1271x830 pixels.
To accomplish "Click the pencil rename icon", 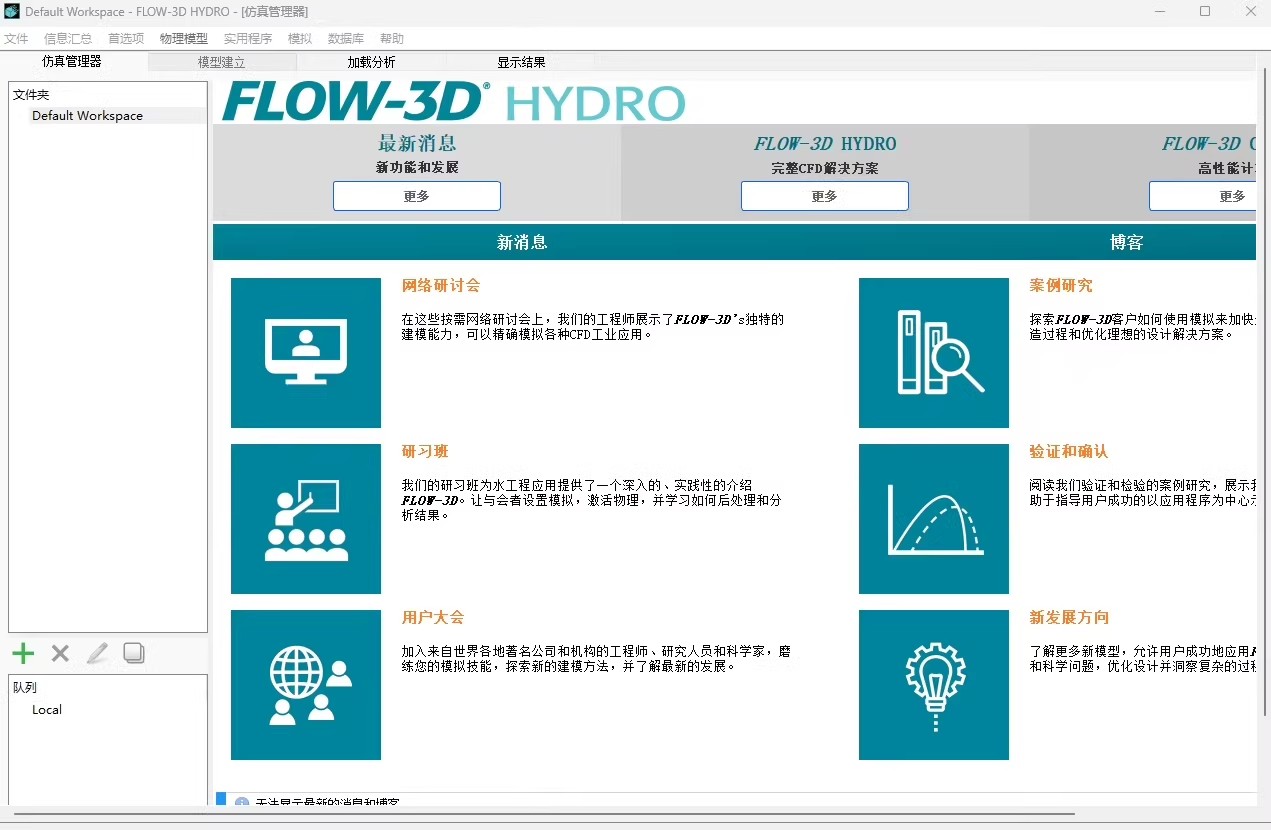I will click(97, 653).
